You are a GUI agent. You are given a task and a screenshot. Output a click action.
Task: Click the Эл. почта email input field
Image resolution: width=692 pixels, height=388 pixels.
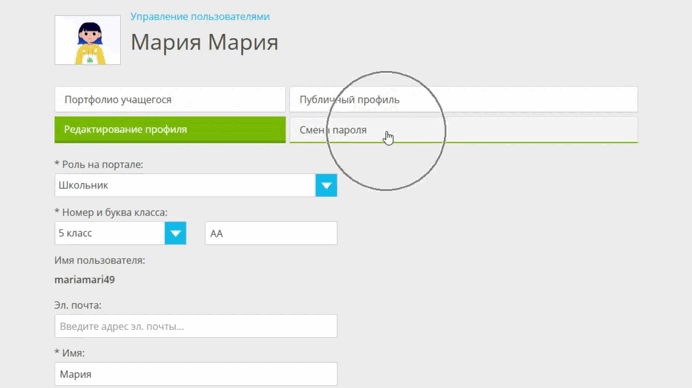[196, 326]
